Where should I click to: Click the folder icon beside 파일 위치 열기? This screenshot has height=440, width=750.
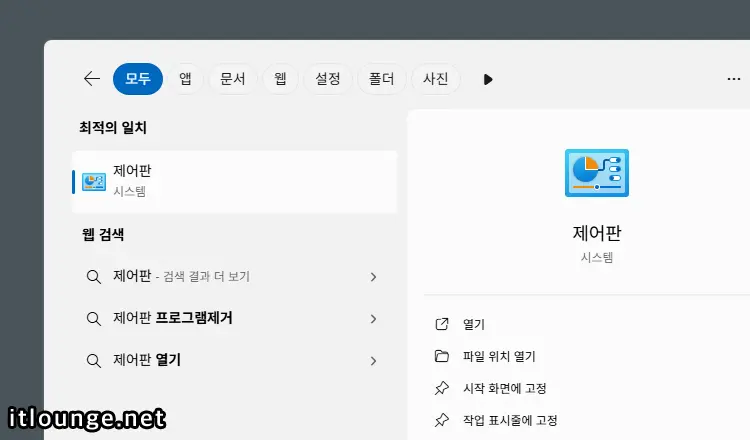pyautogui.click(x=442, y=356)
